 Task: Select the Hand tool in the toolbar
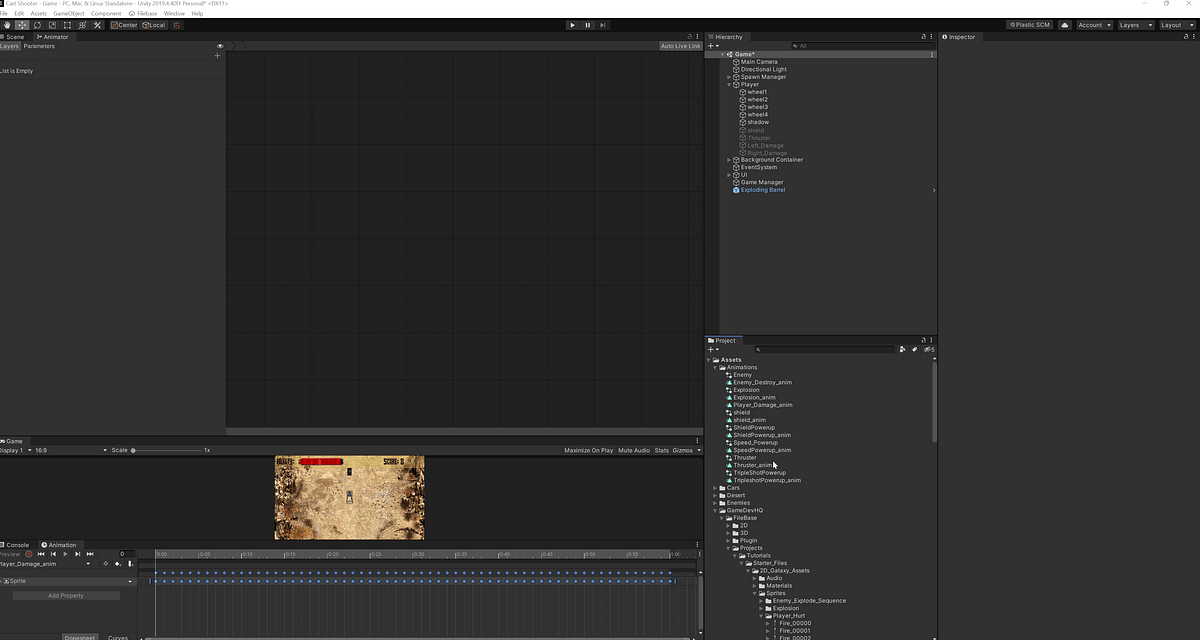coord(8,25)
